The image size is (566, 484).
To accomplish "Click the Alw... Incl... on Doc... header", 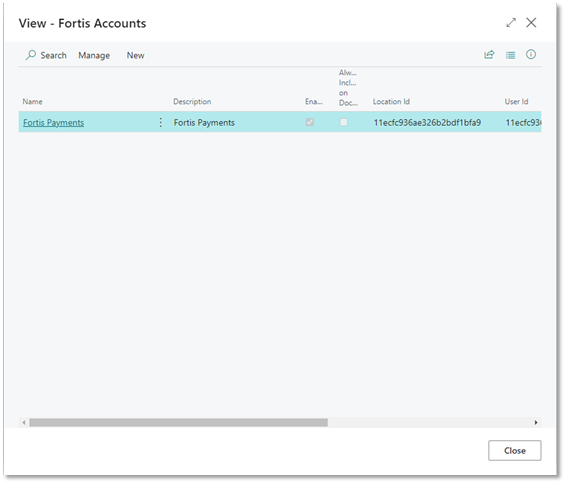I will pyautogui.click(x=348, y=88).
